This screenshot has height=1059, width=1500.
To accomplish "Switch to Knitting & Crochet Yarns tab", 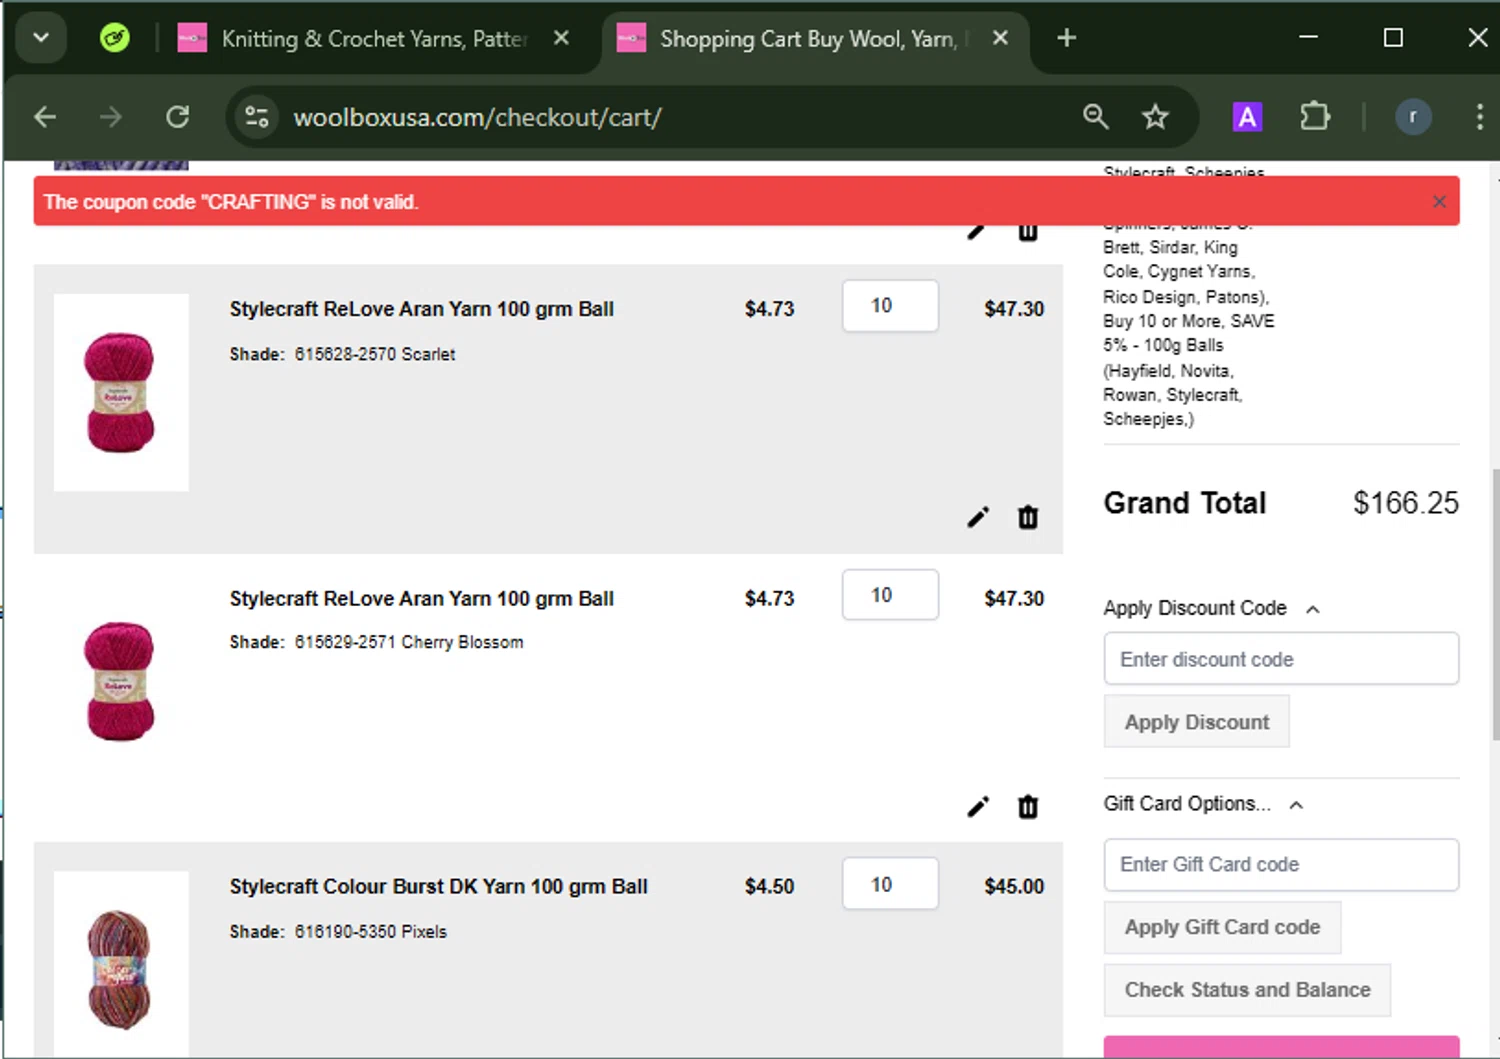I will coord(373,39).
